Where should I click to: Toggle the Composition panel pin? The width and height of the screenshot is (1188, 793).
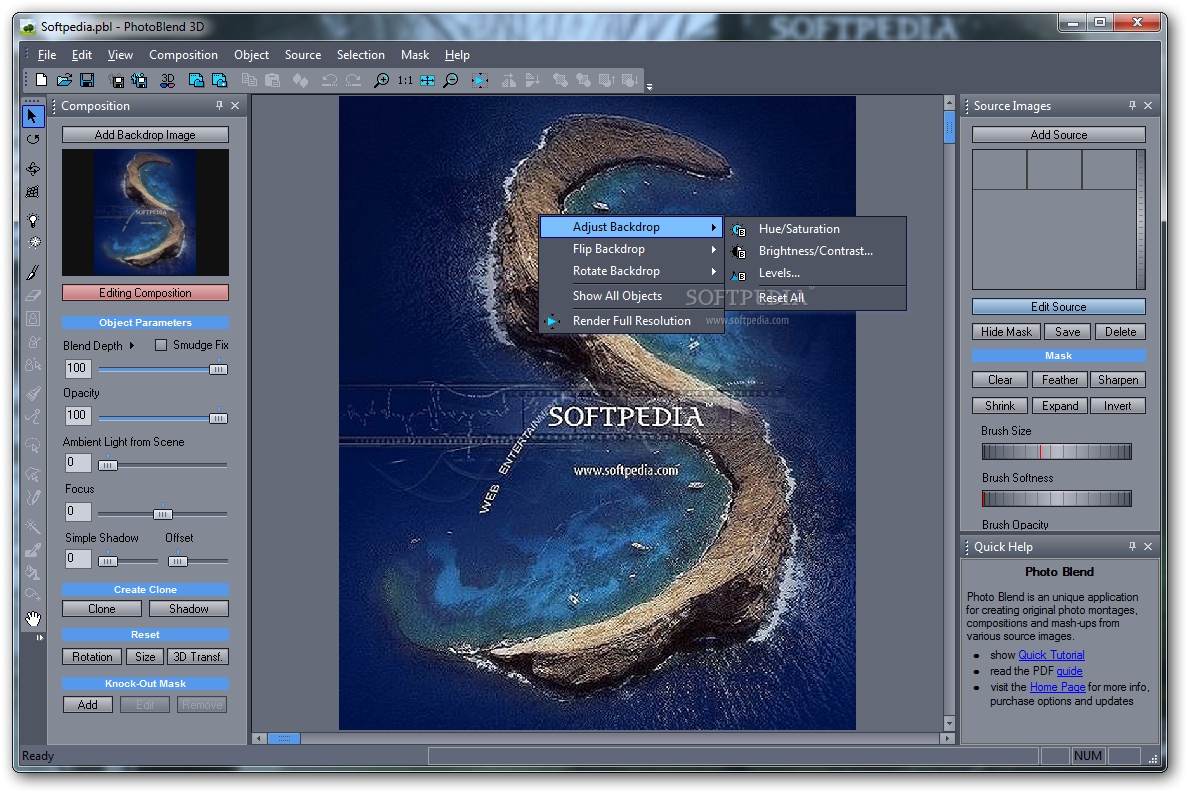(x=220, y=106)
